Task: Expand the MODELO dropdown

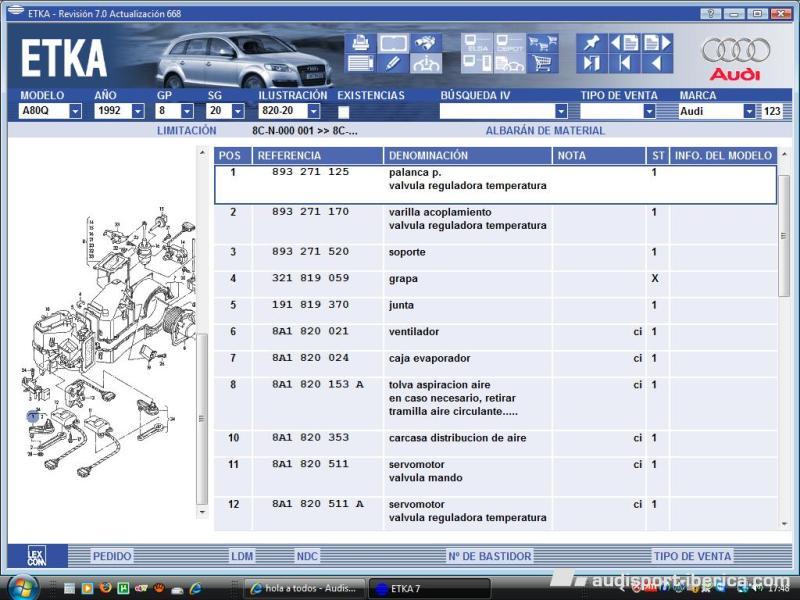Action: 76,111
